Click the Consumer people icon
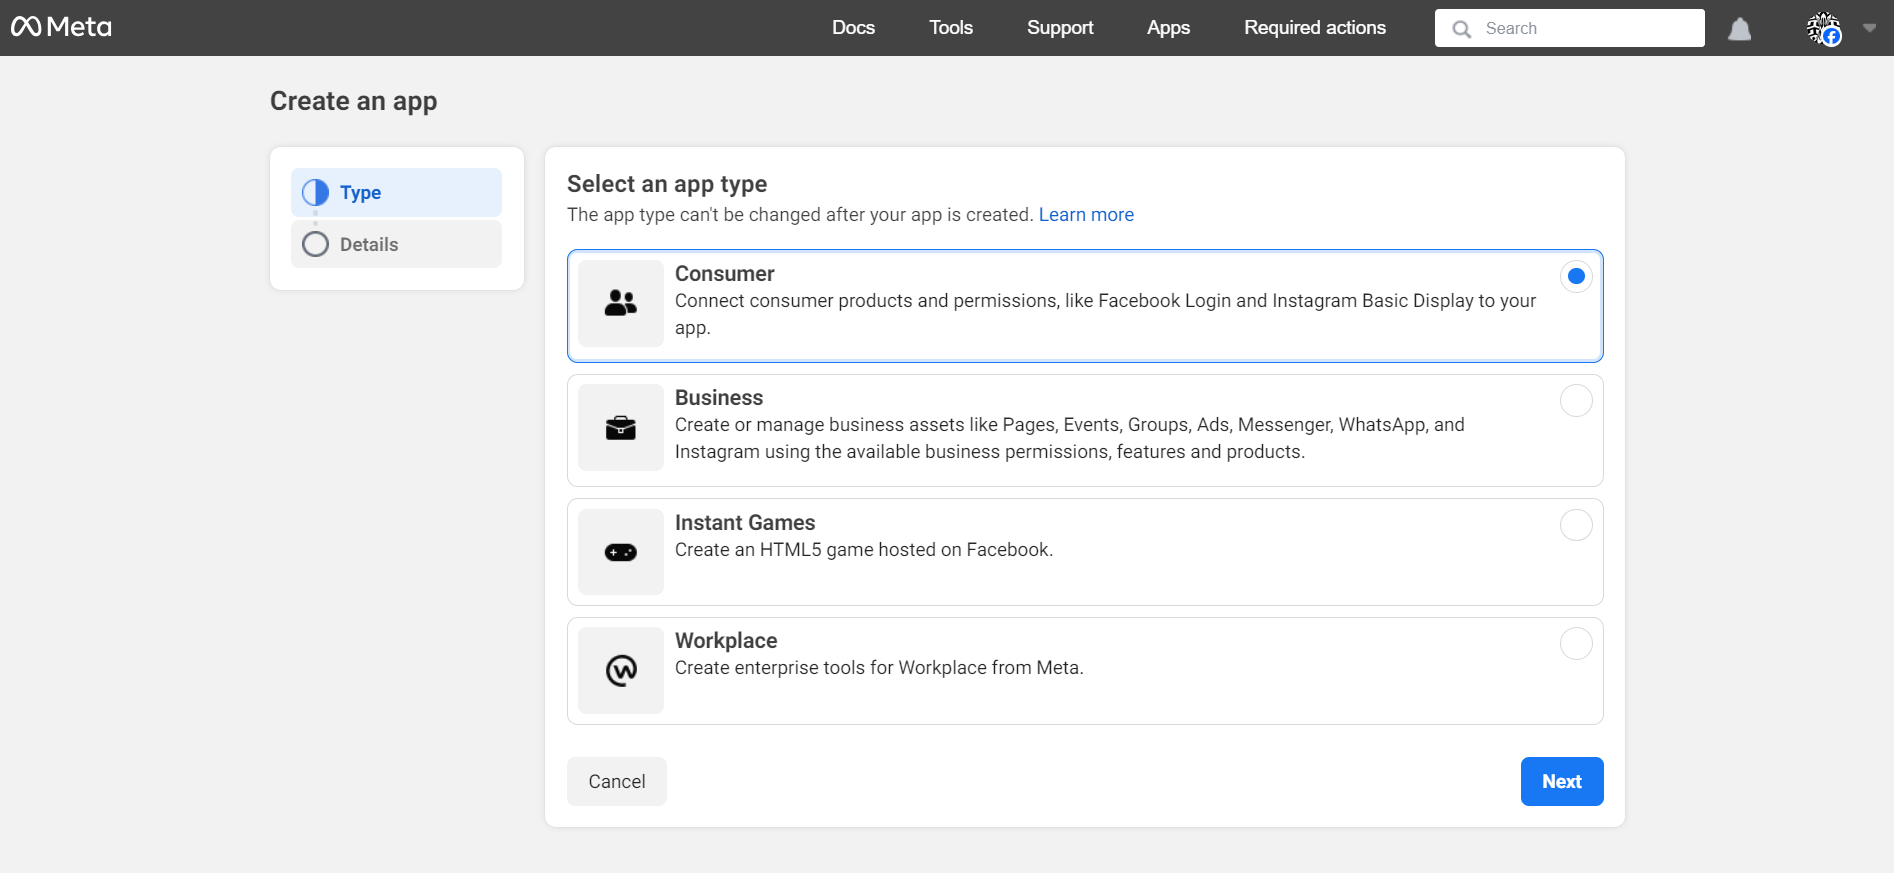Image resolution: width=1894 pixels, height=873 pixels. click(x=621, y=303)
